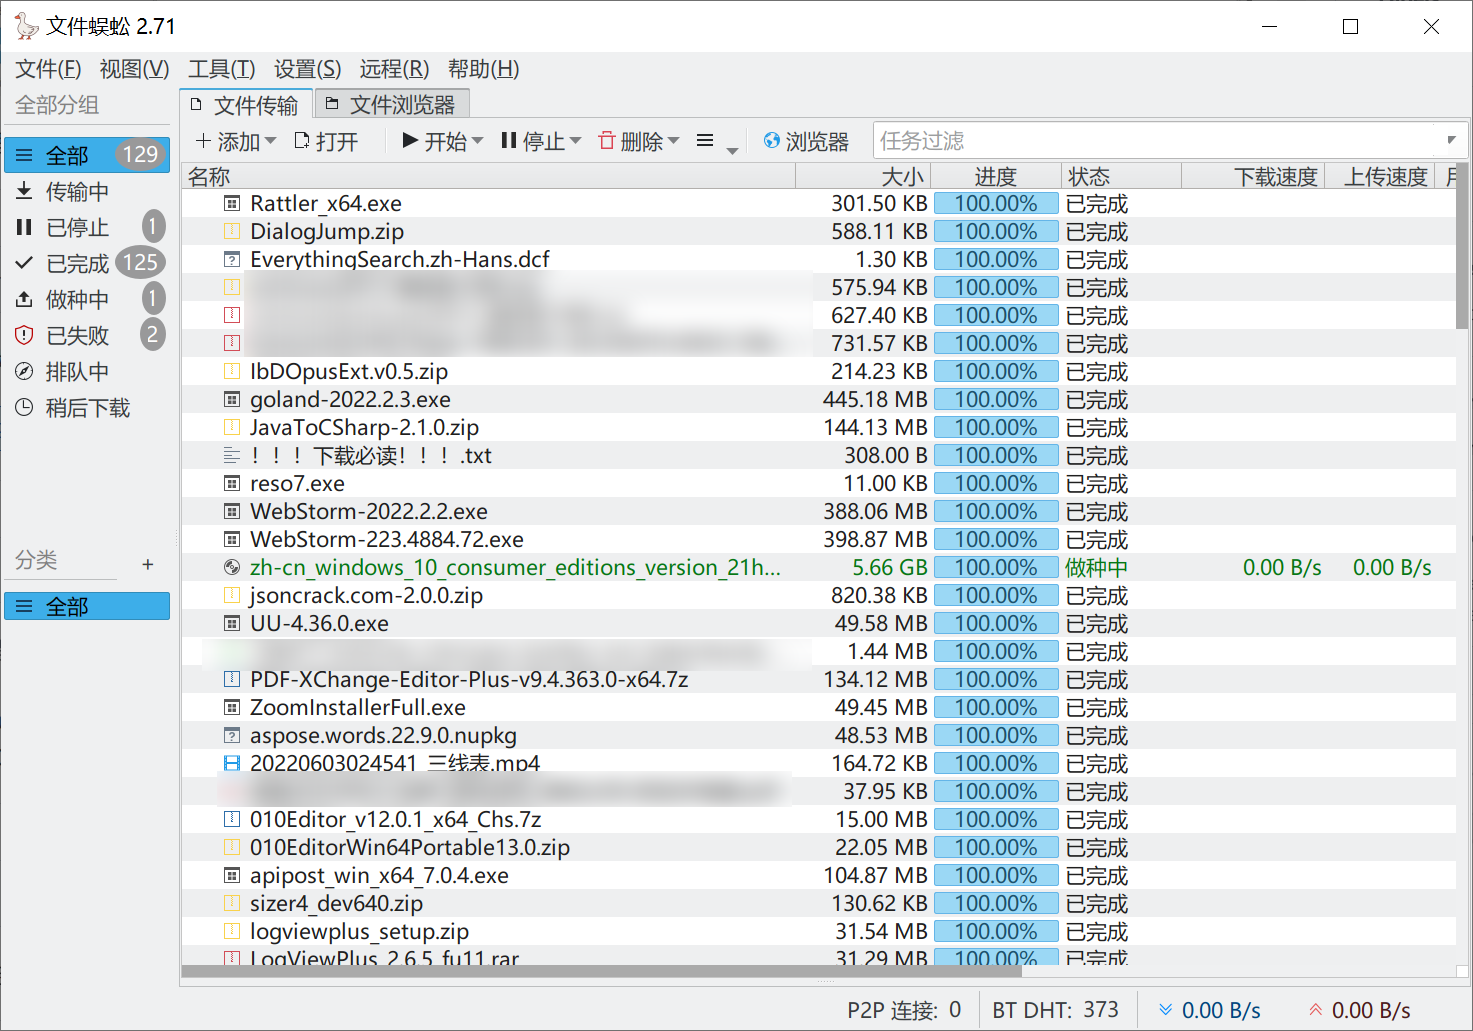Image resolution: width=1473 pixels, height=1031 pixels.
Task: Click the 开始 start button
Action: coord(435,141)
